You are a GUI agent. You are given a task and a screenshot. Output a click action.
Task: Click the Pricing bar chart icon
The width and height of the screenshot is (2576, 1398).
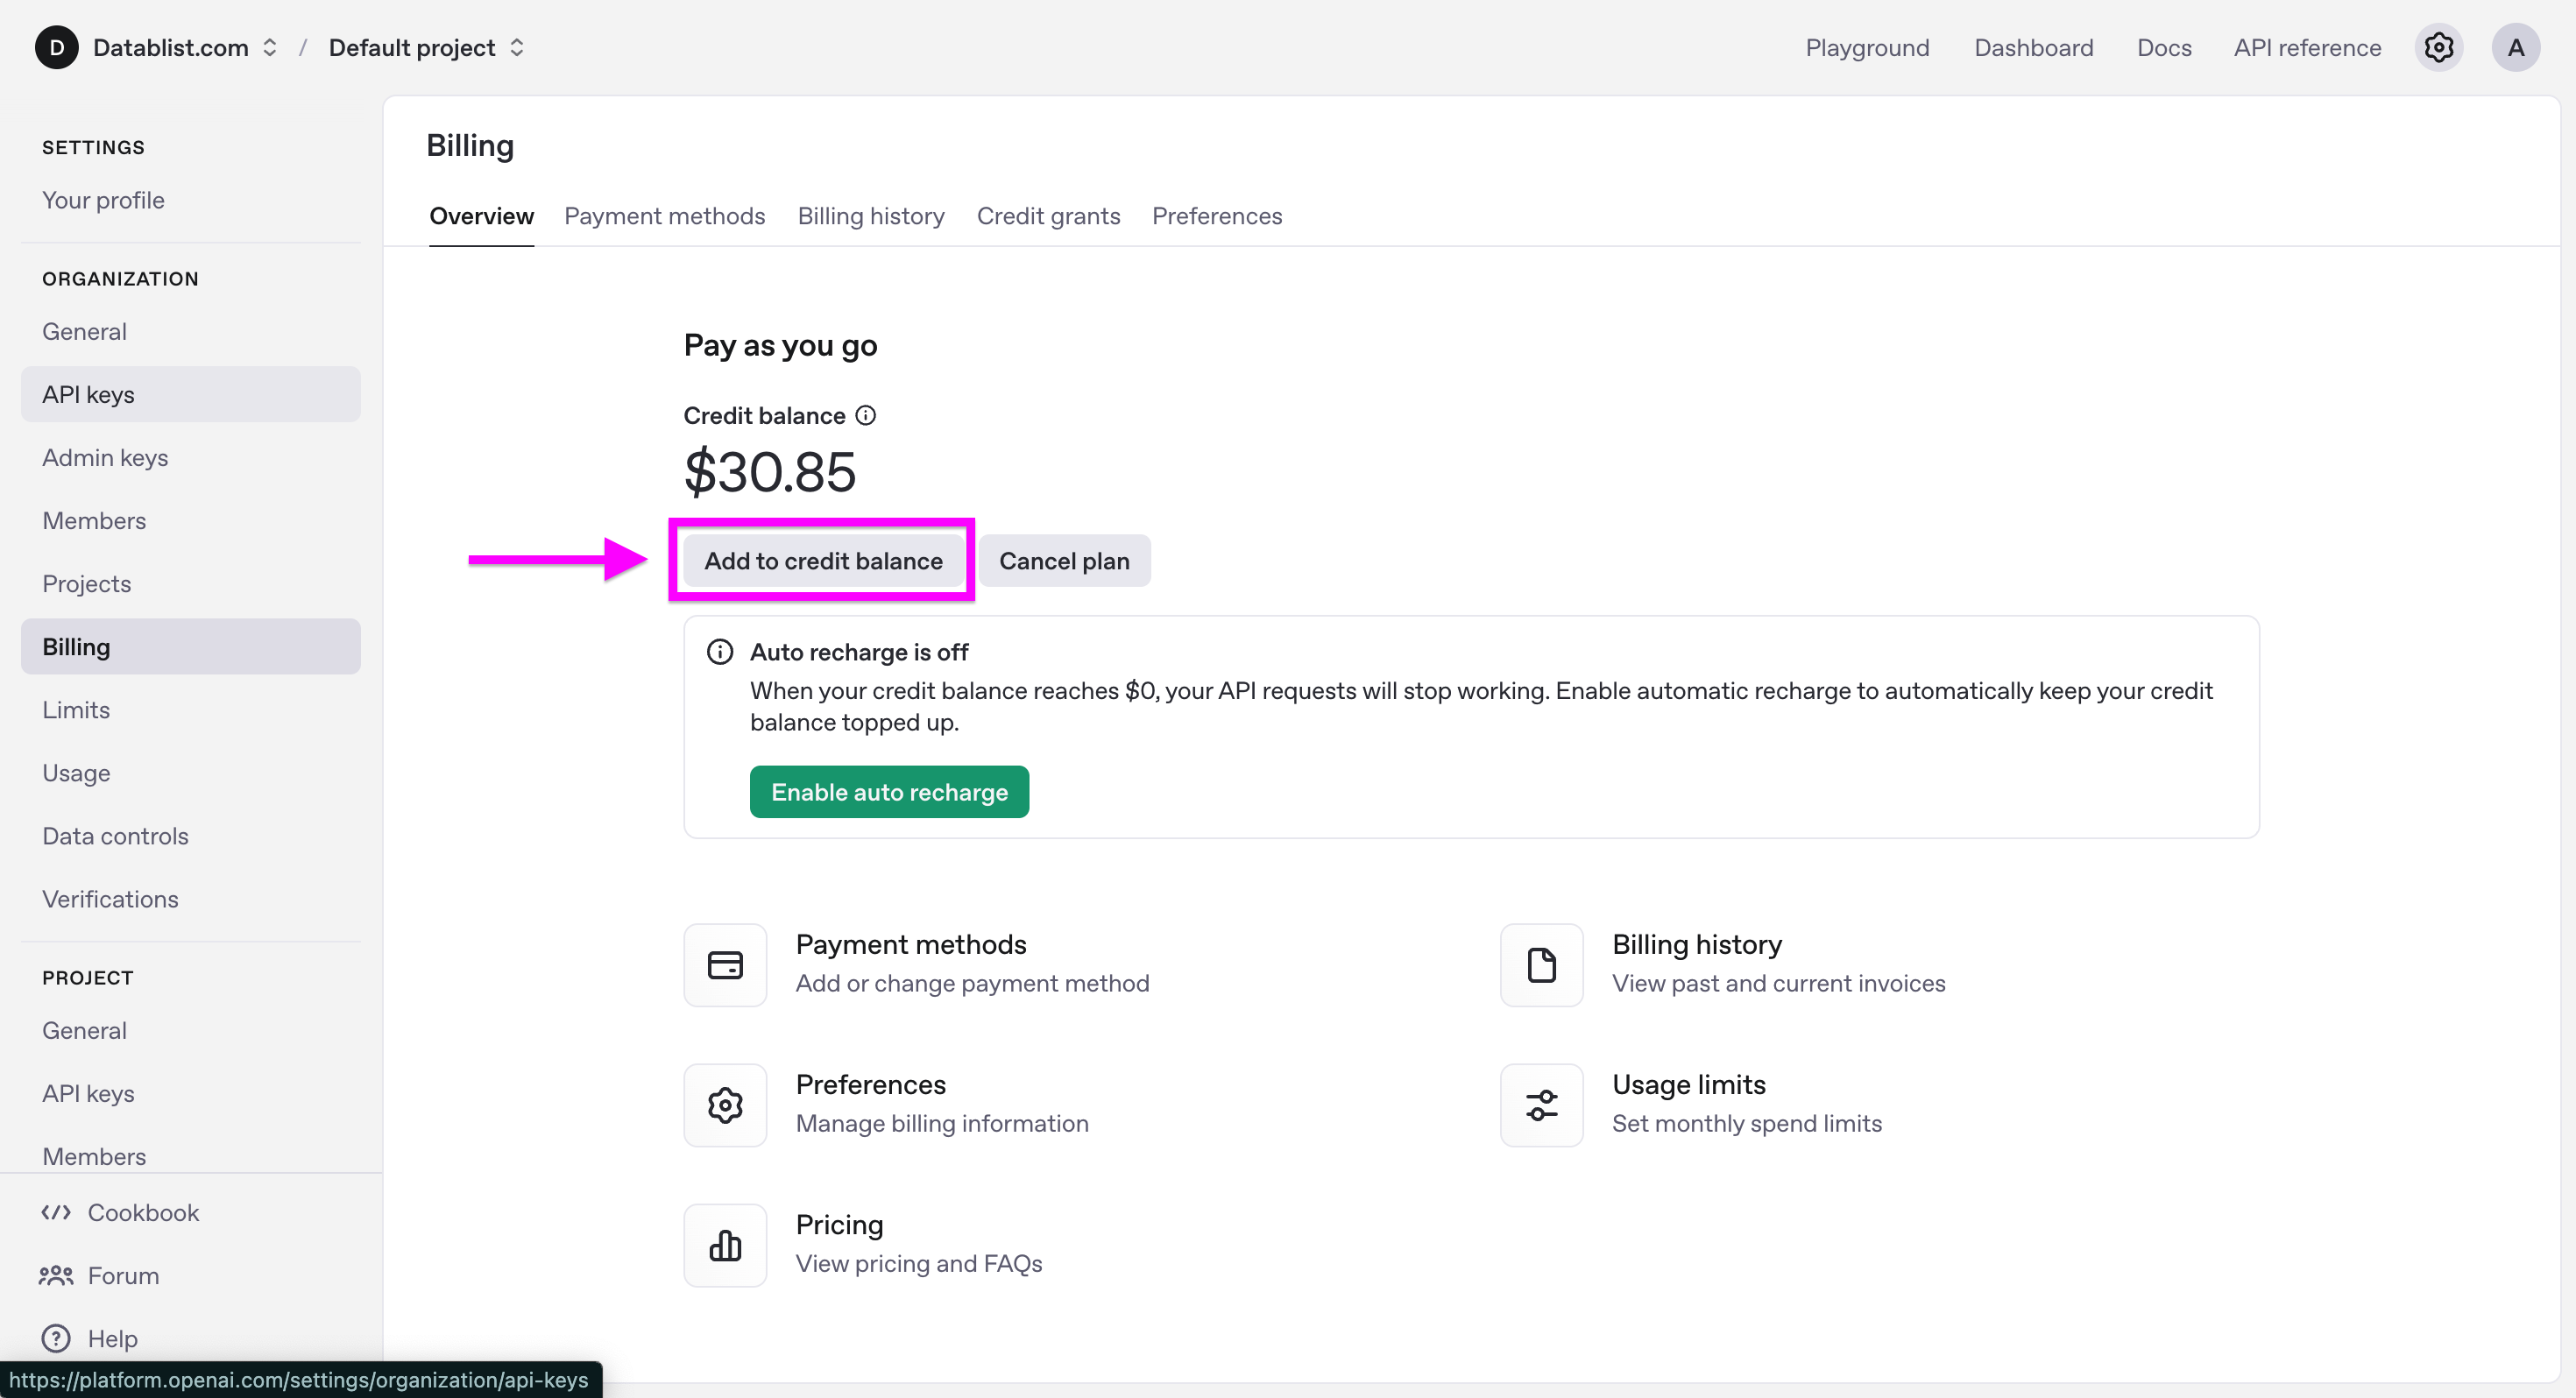click(725, 1244)
